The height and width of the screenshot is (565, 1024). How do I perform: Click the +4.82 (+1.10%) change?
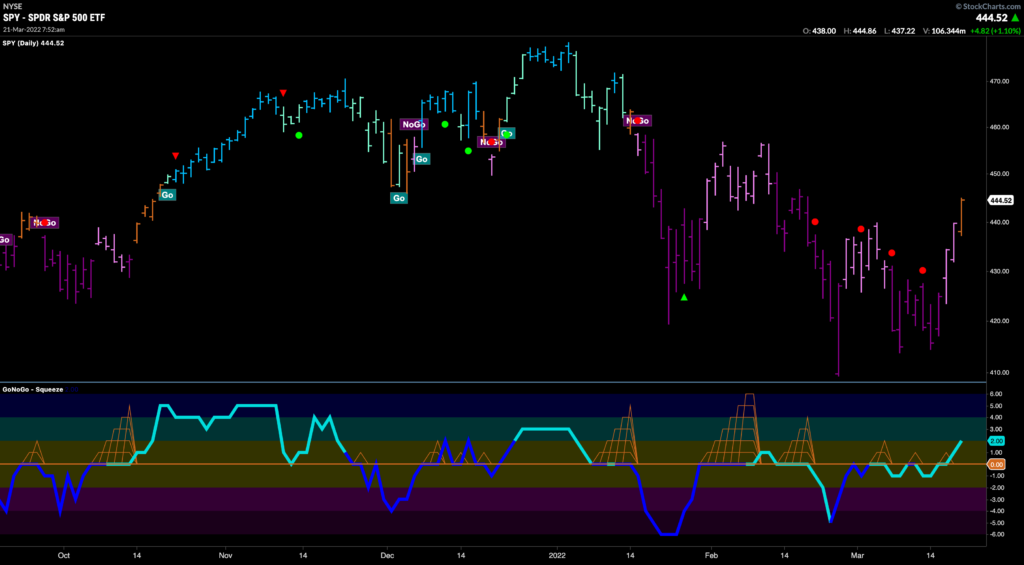coord(993,31)
